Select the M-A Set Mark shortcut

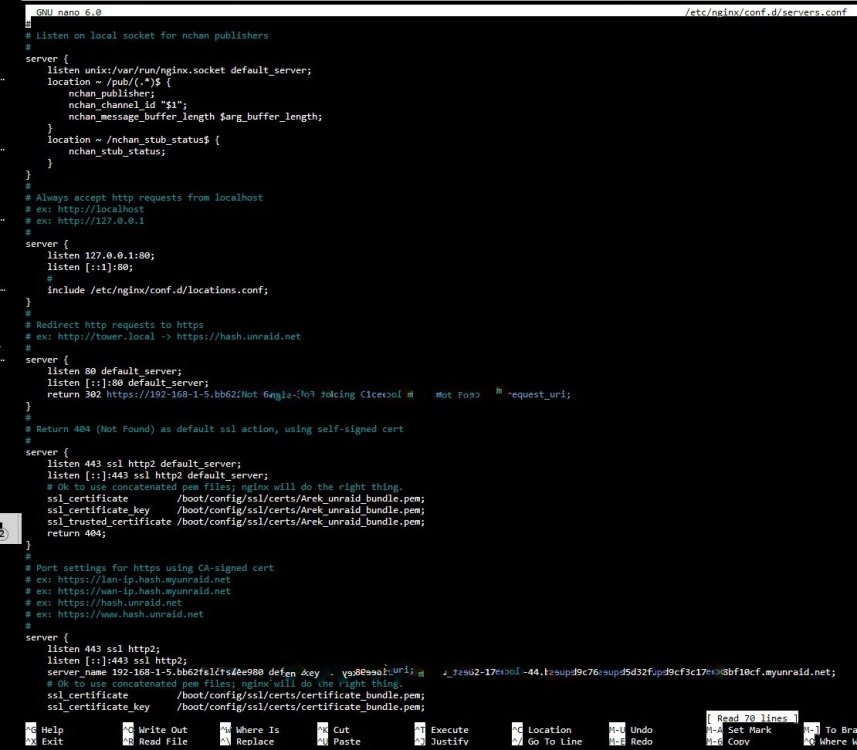click(x=739, y=730)
